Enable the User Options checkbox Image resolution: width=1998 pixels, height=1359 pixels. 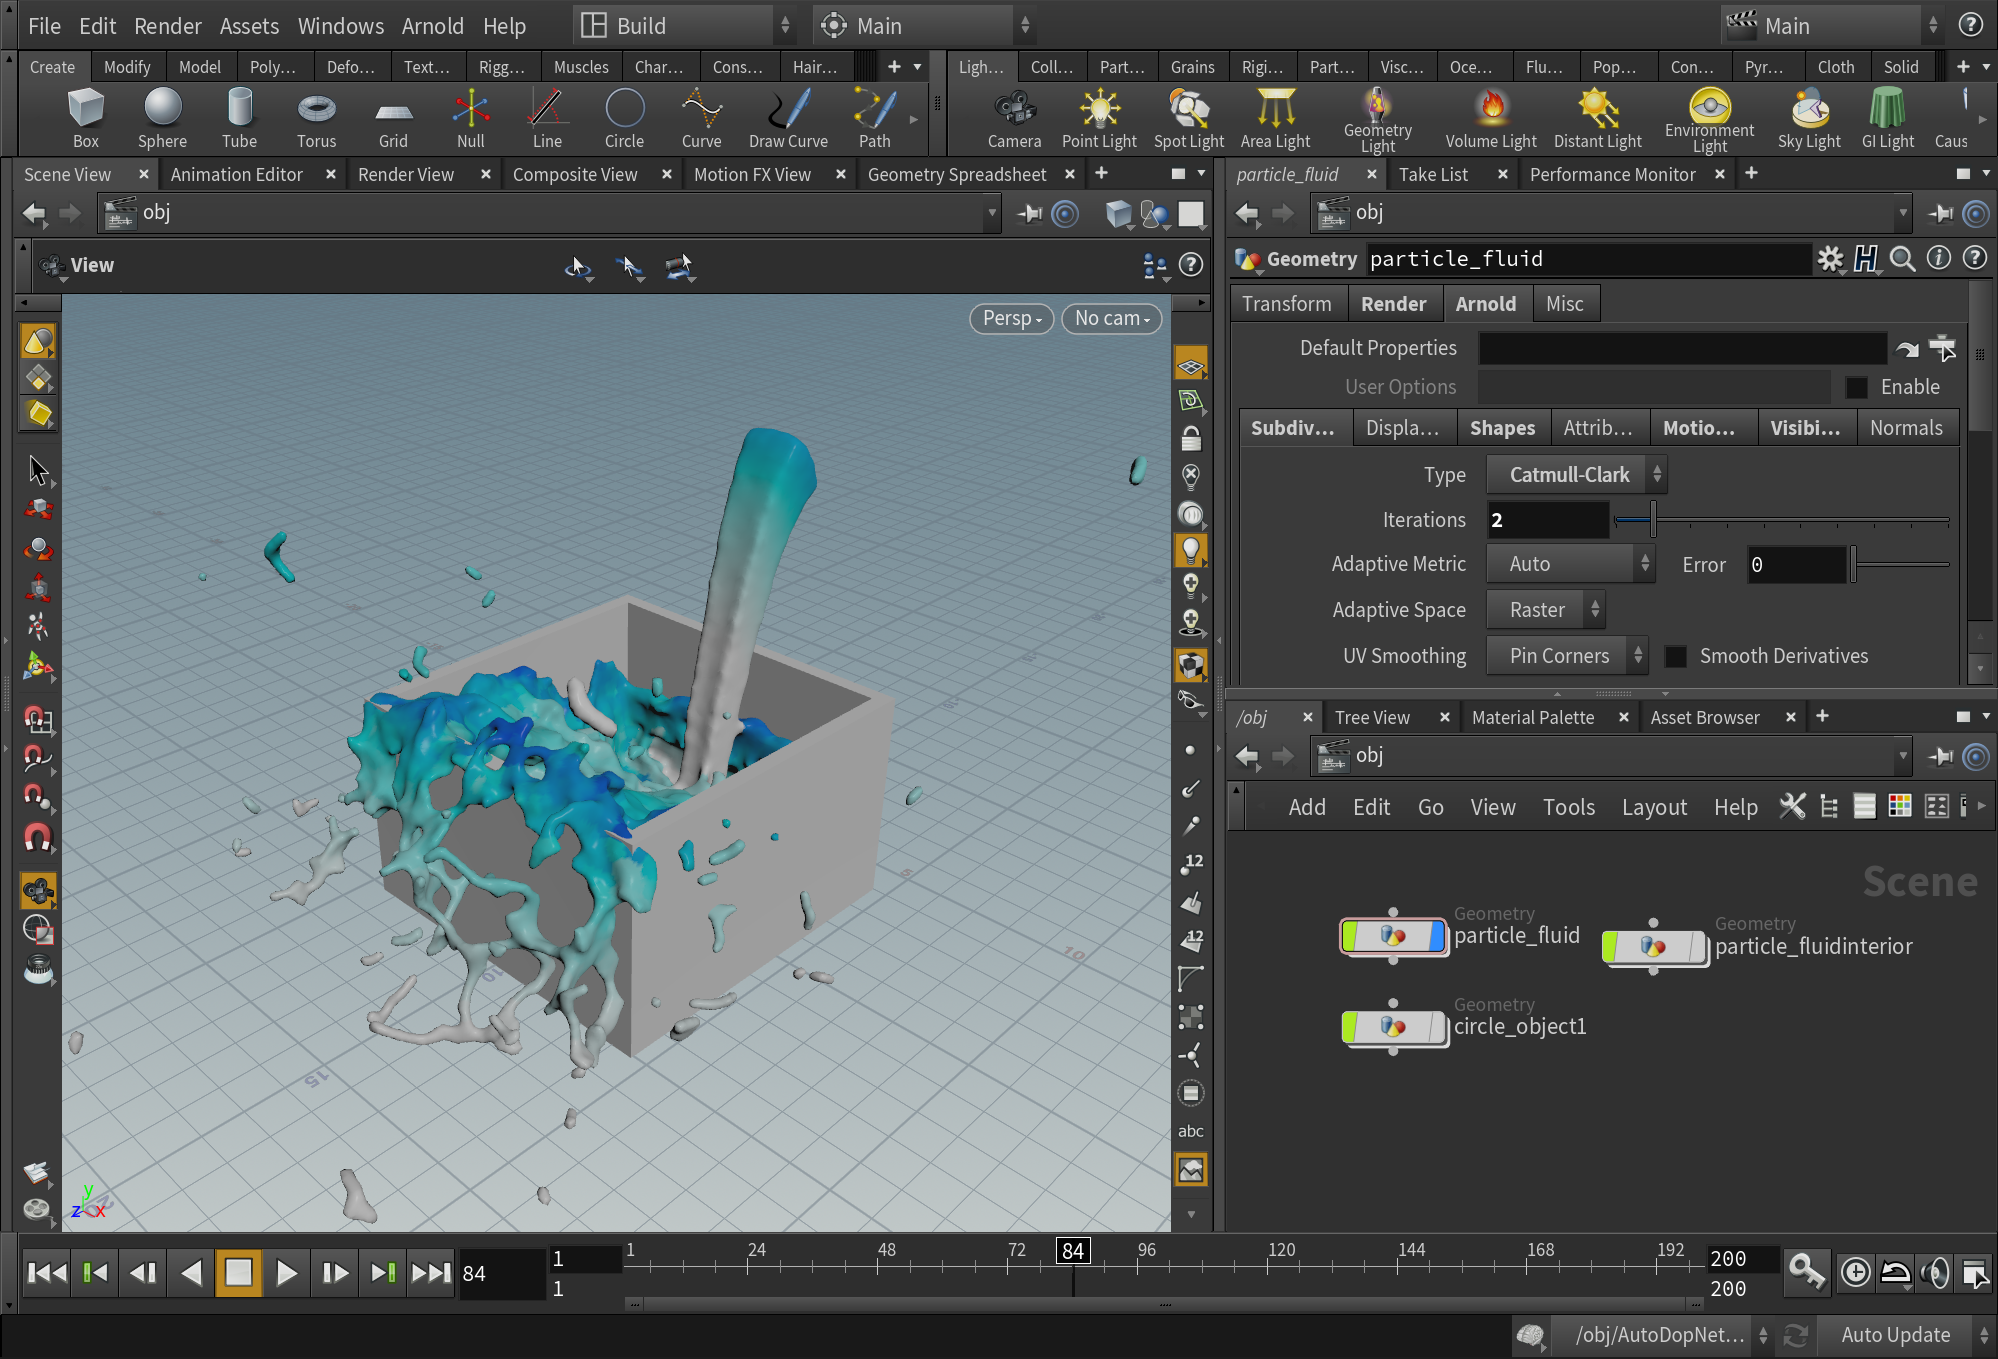pyautogui.click(x=1856, y=387)
